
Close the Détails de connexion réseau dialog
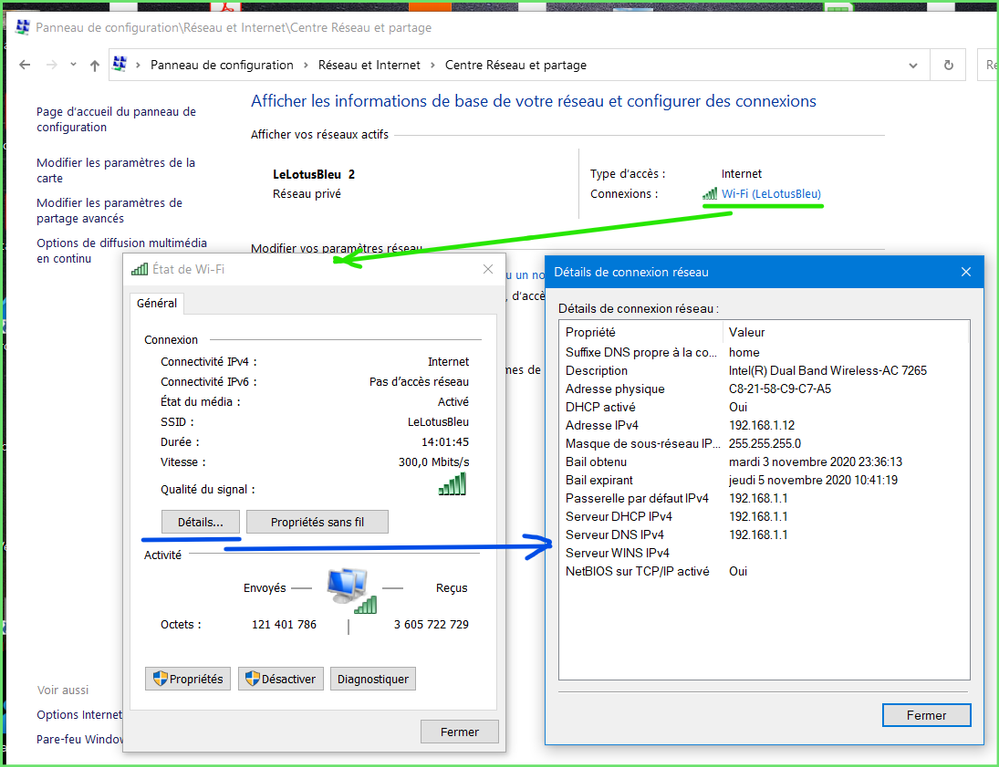[x=965, y=272]
